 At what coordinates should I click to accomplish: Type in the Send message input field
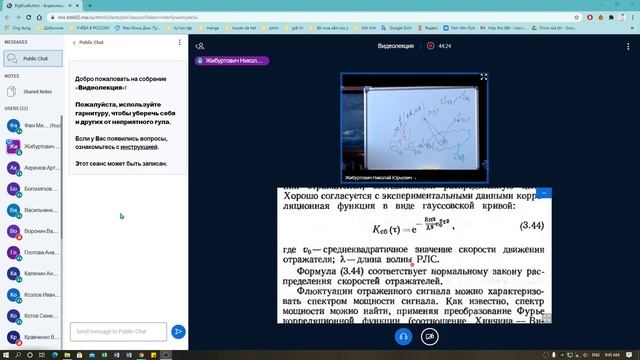118,331
